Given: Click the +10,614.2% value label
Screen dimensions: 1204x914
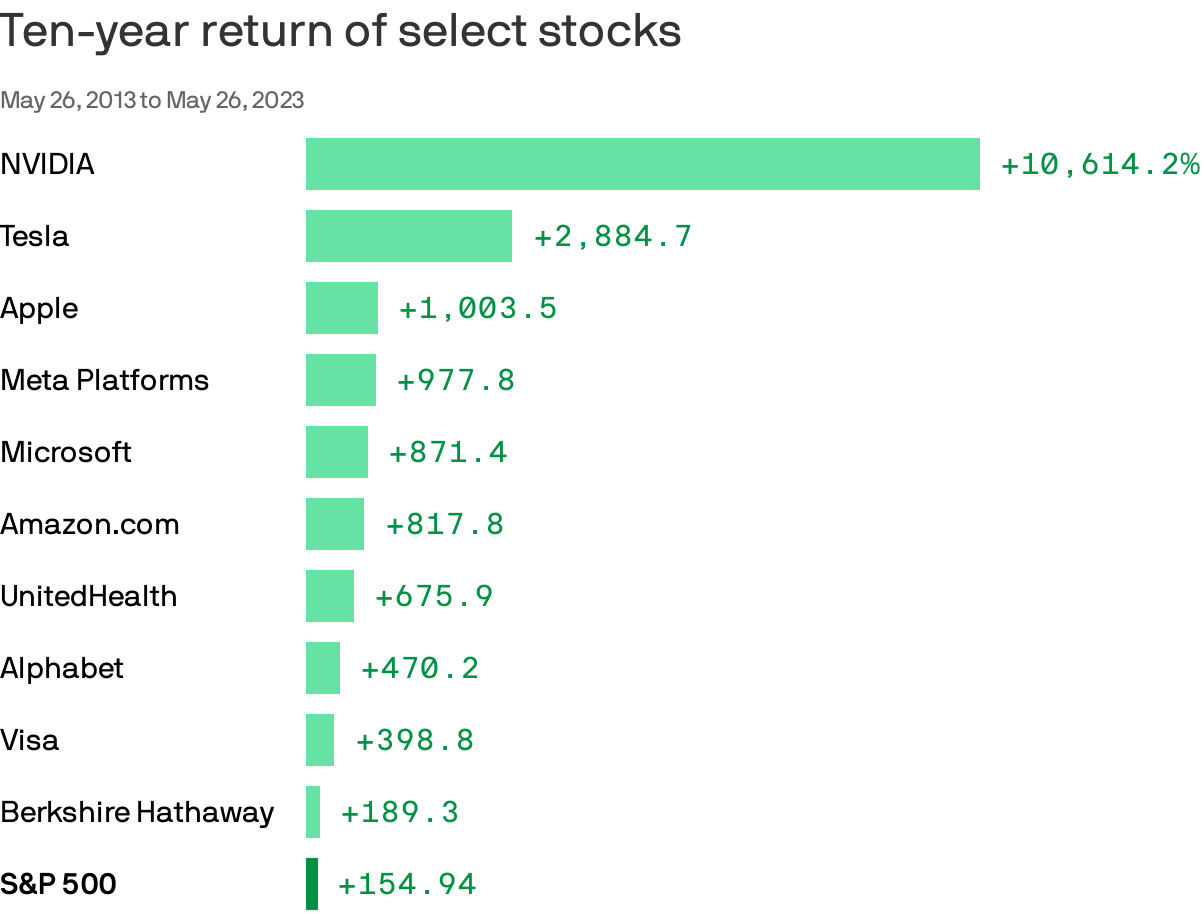Looking at the screenshot, I should click(x=1099, y=164).
